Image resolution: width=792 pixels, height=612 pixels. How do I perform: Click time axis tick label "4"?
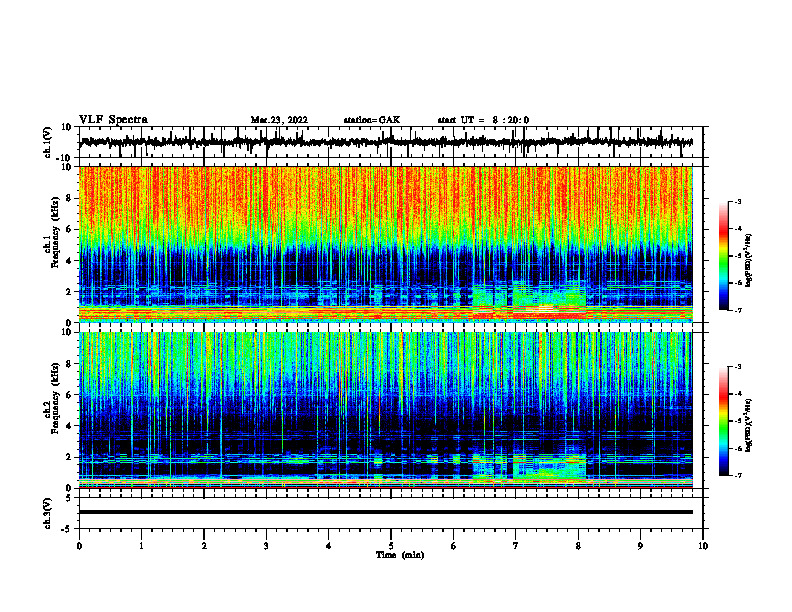point(329,546)
